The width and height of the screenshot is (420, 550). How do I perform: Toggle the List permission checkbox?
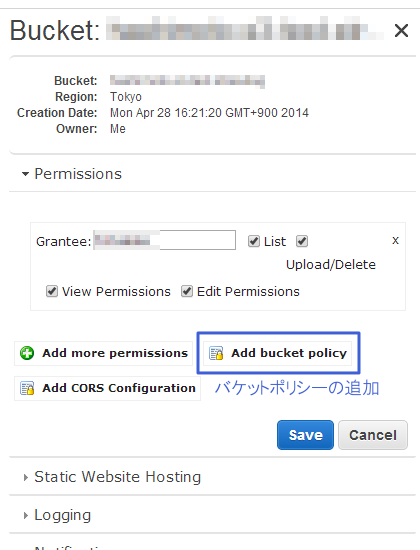point(254,241)
